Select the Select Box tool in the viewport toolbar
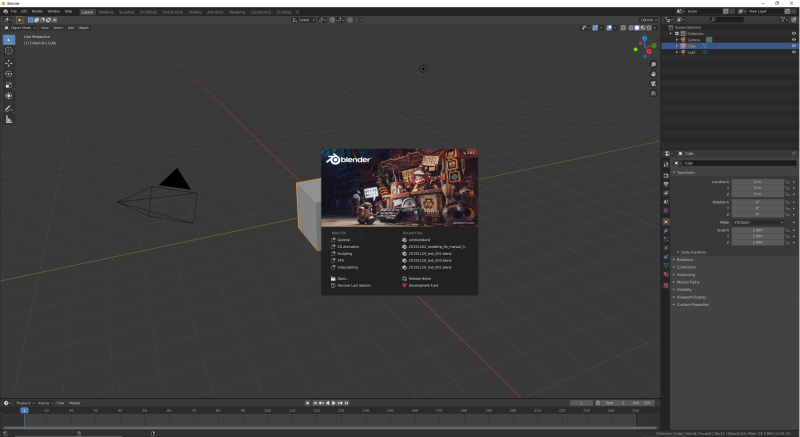Viewport: 800px width, 437px height. coord(9,40)
